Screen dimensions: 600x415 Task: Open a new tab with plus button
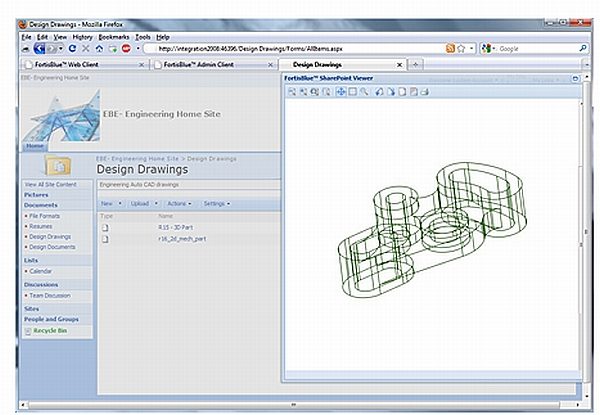[x=416, y=65]
